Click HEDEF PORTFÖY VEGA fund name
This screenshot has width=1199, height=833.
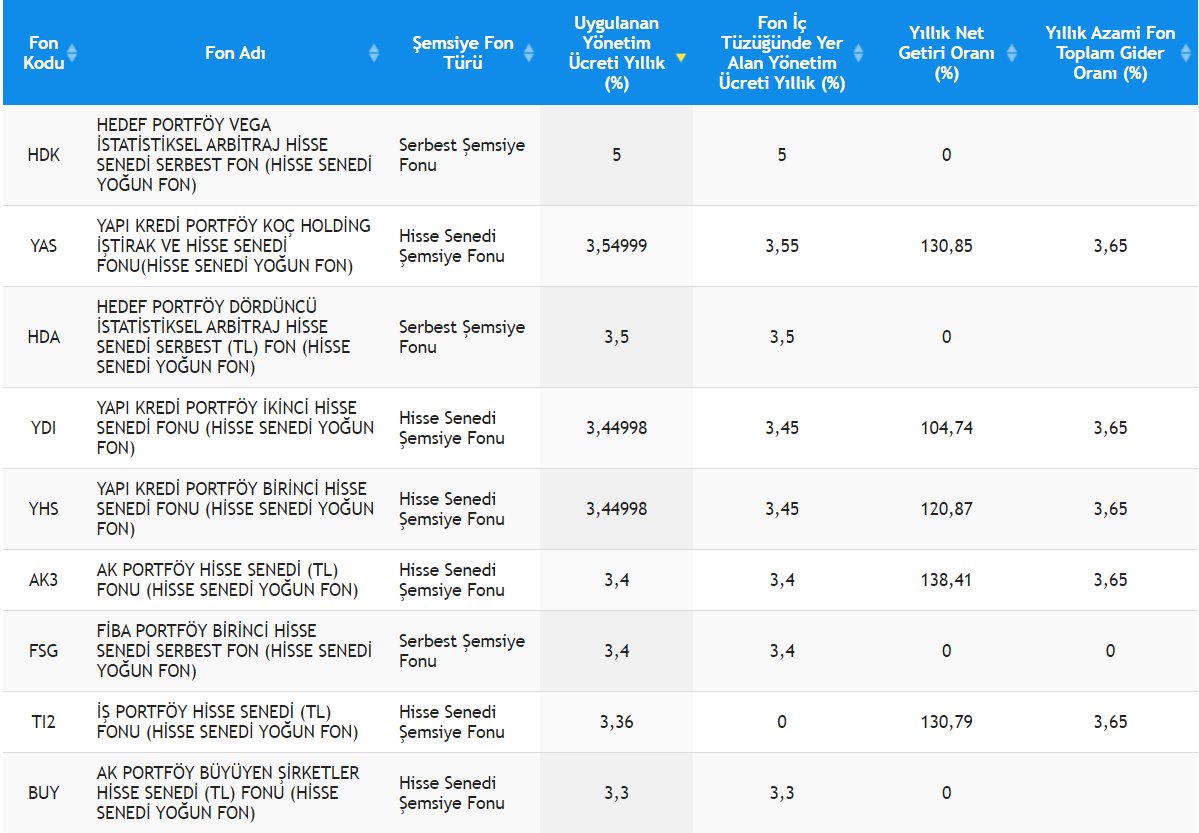(x=234, y=155)
